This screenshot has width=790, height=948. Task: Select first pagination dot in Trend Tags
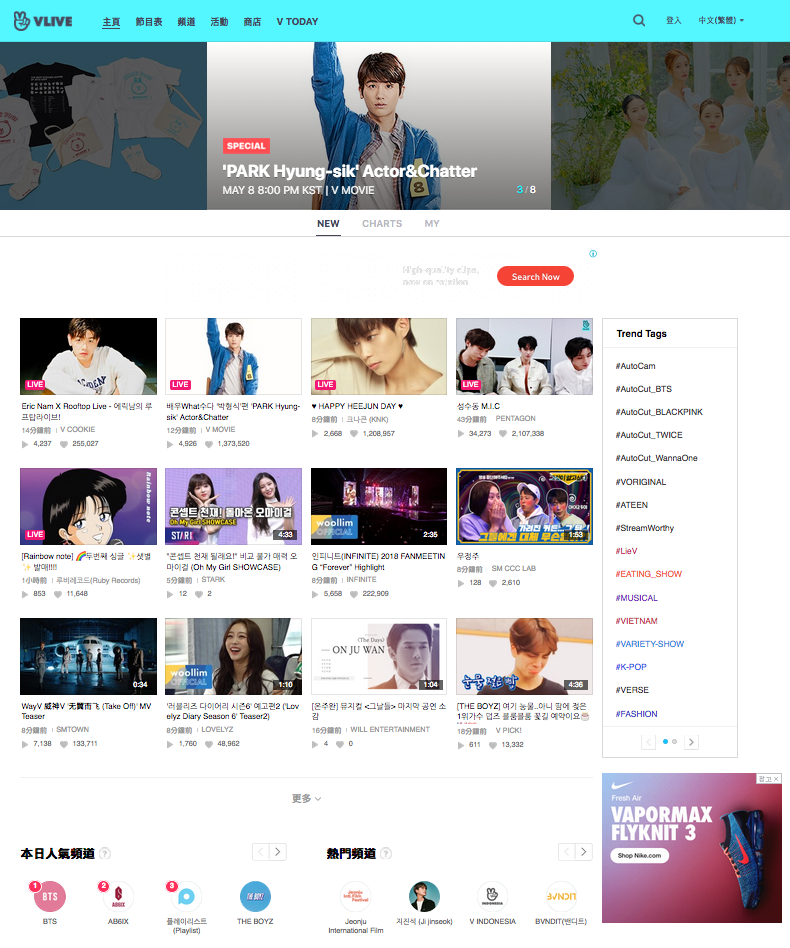665,741
